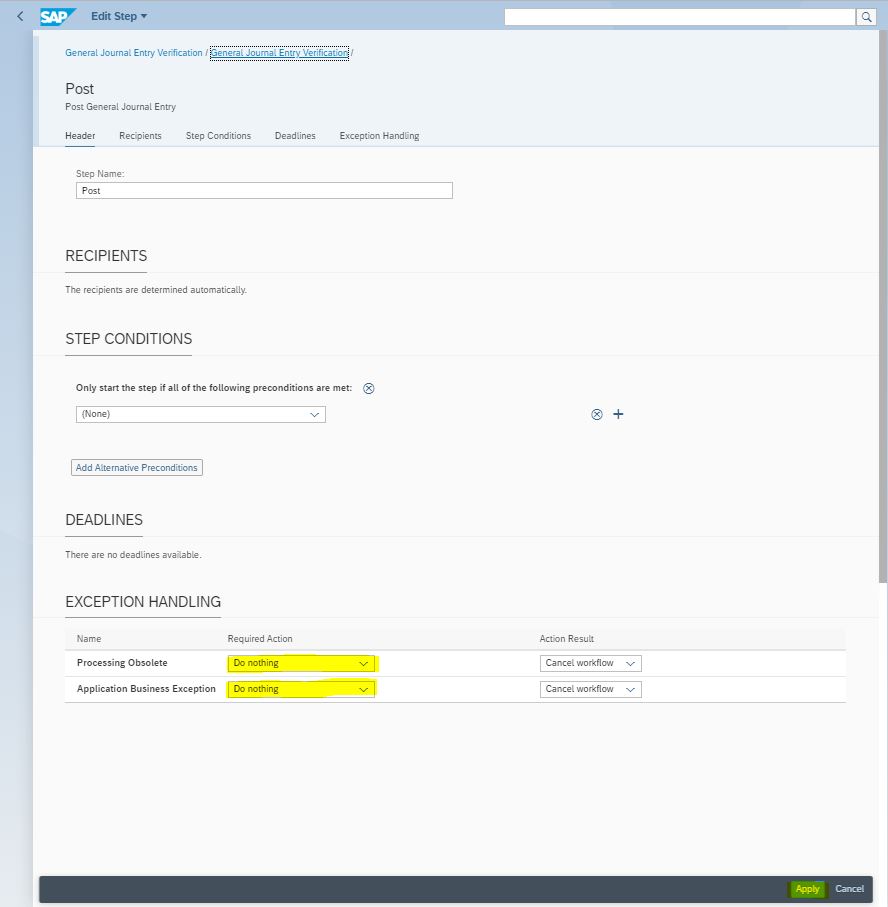The height and width of the screenshot is (907, 888).
Task: Open Action Result dropdown for Application Business Exception
Action: coord(591,689)
